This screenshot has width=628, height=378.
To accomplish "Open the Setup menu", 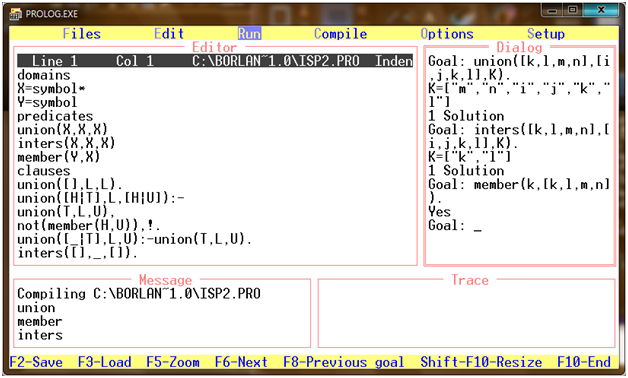I will coord(546,34).
